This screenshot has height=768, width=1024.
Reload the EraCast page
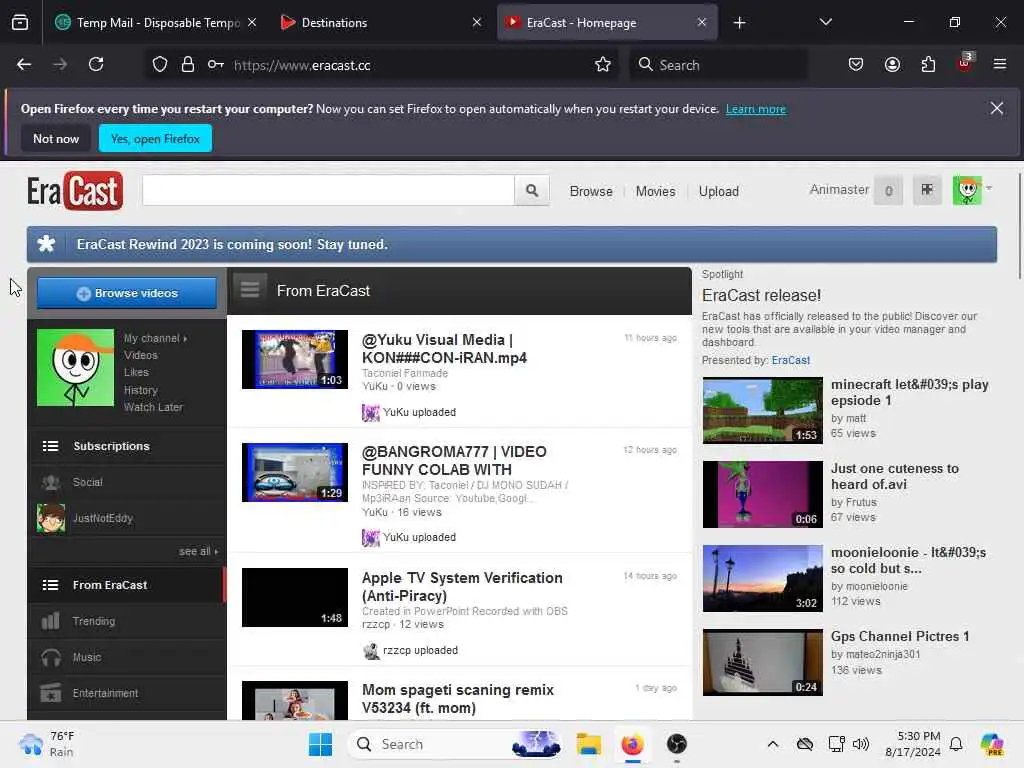(x=96, y=64)
